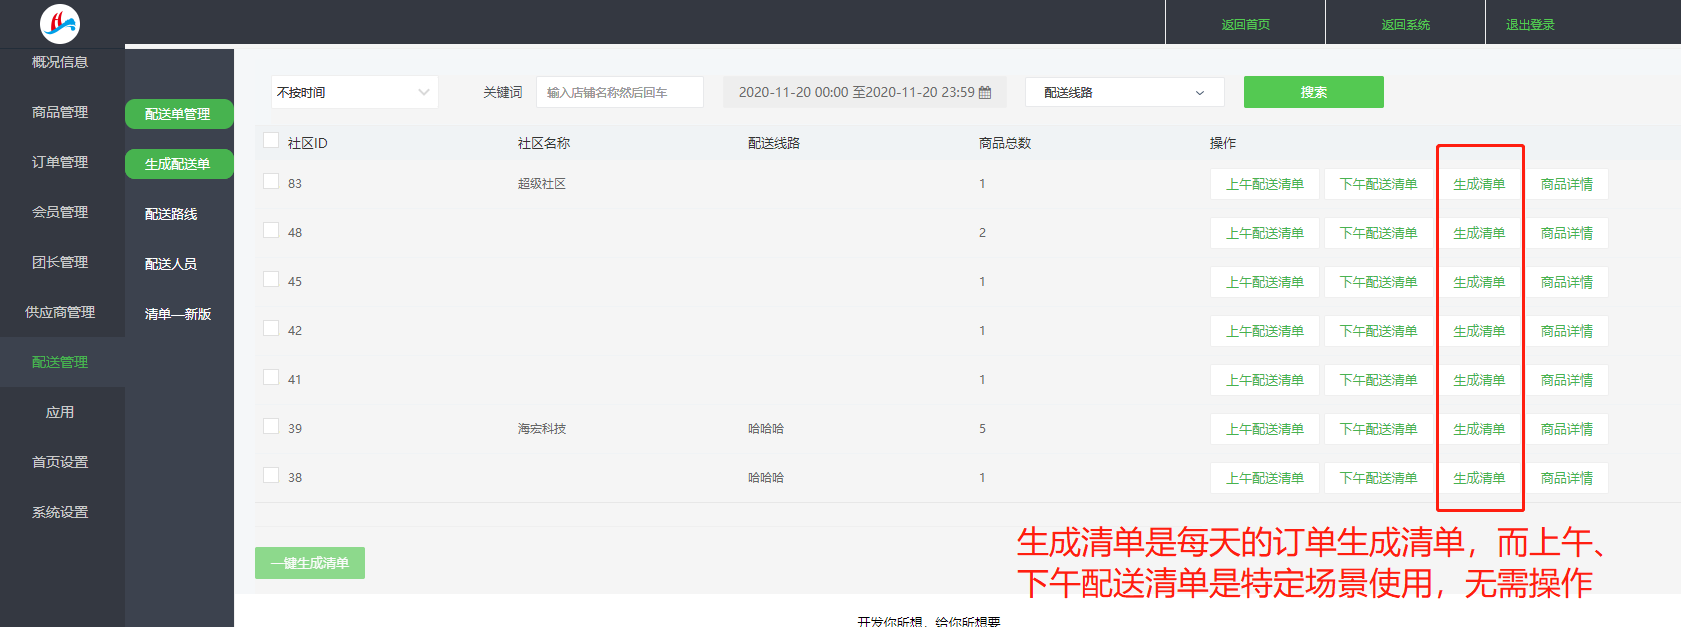Open 供应商管理 in sidebar

click(x=60, y=312)
